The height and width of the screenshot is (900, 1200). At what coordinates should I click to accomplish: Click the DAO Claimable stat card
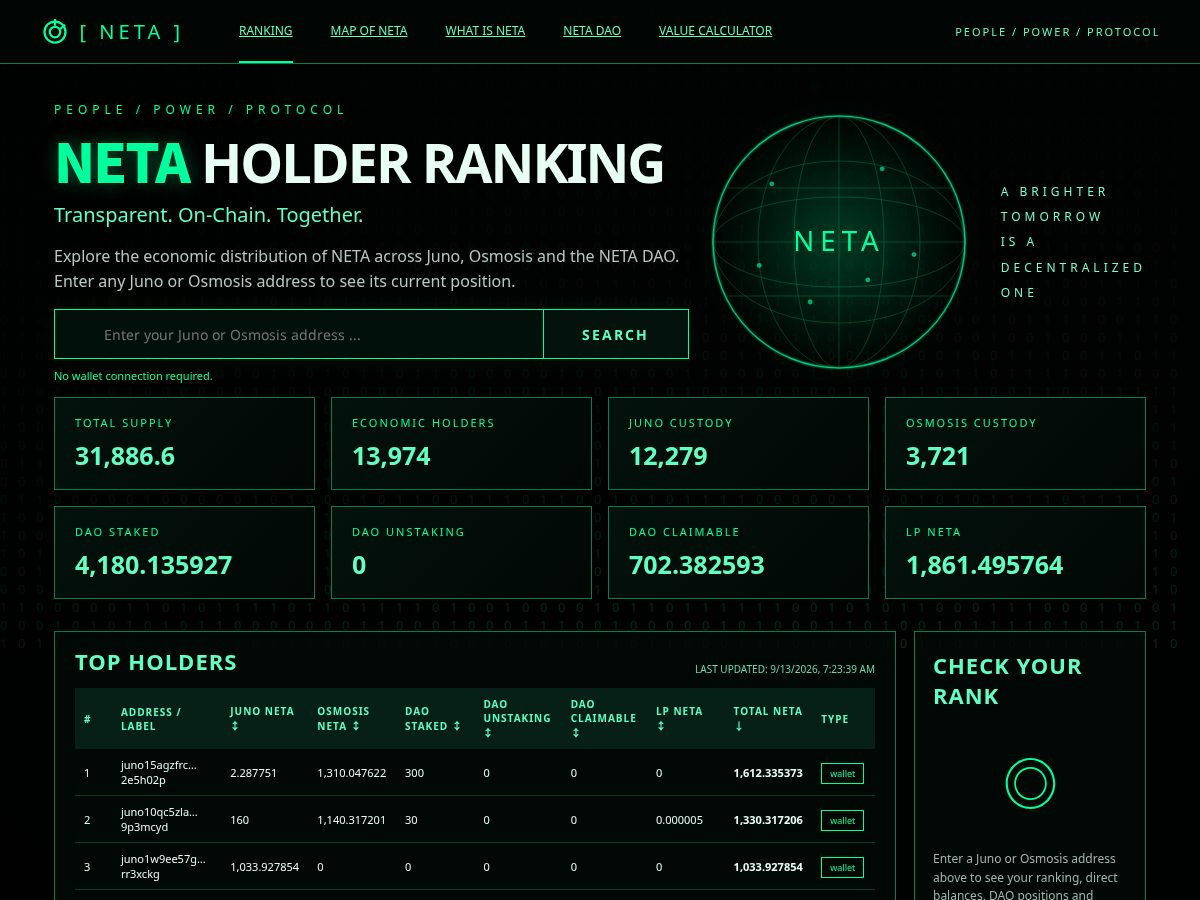point(738,552)
